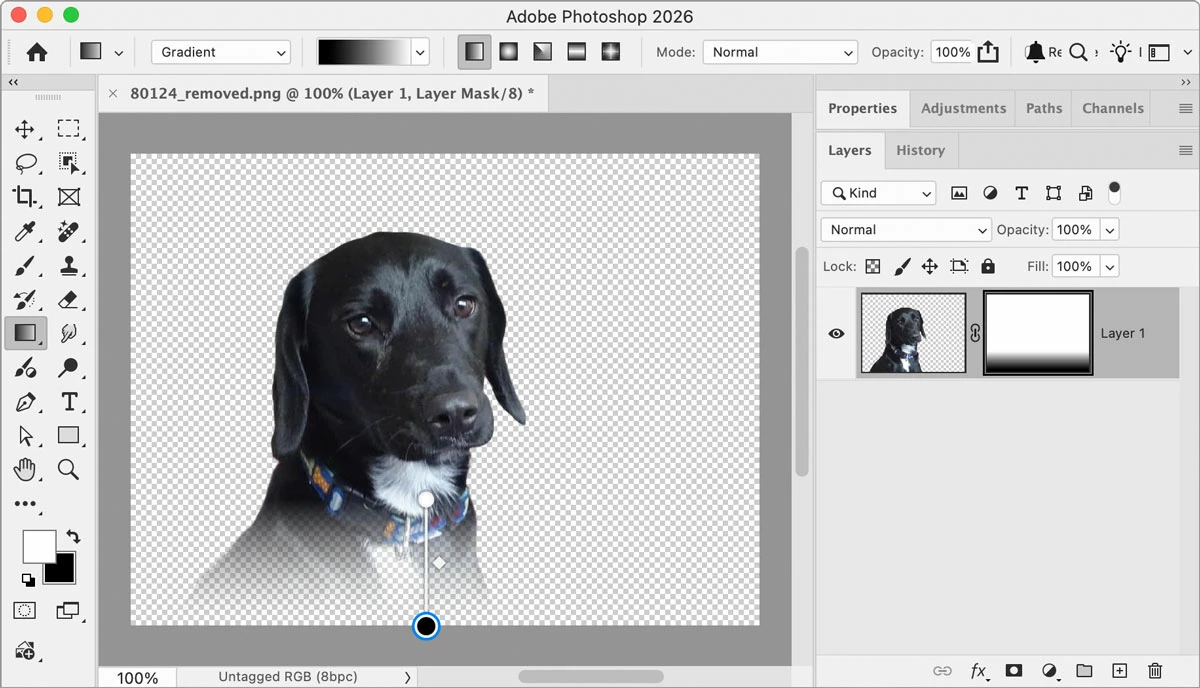Screen dimensions: 1200x688
Task: Select the Pen tool
Action: coord(25,402)
